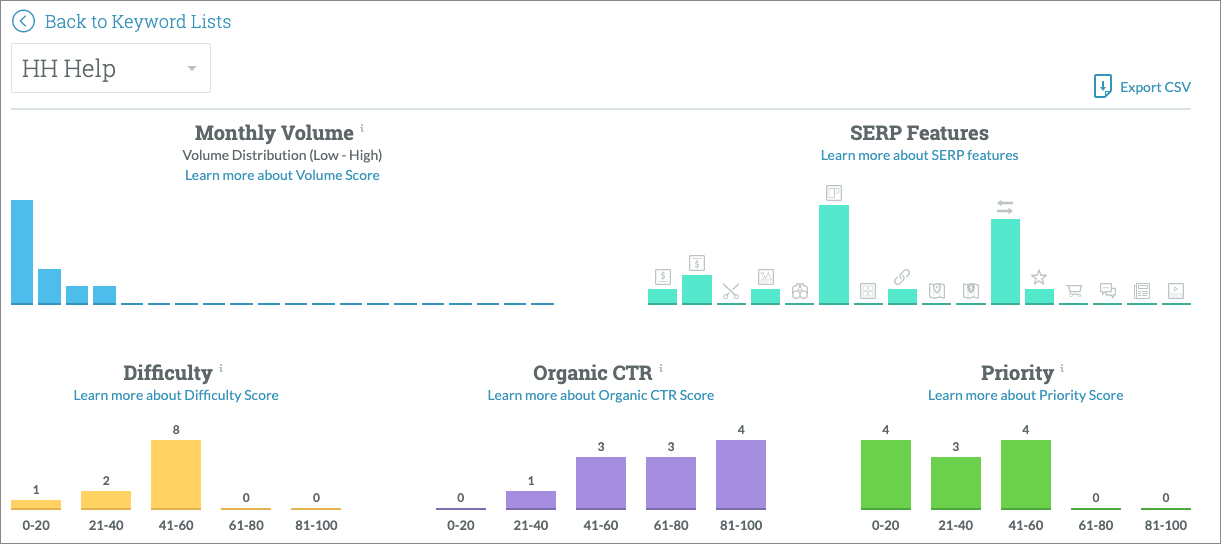Click the shopping cart SERP icon

click(1073, 291)
